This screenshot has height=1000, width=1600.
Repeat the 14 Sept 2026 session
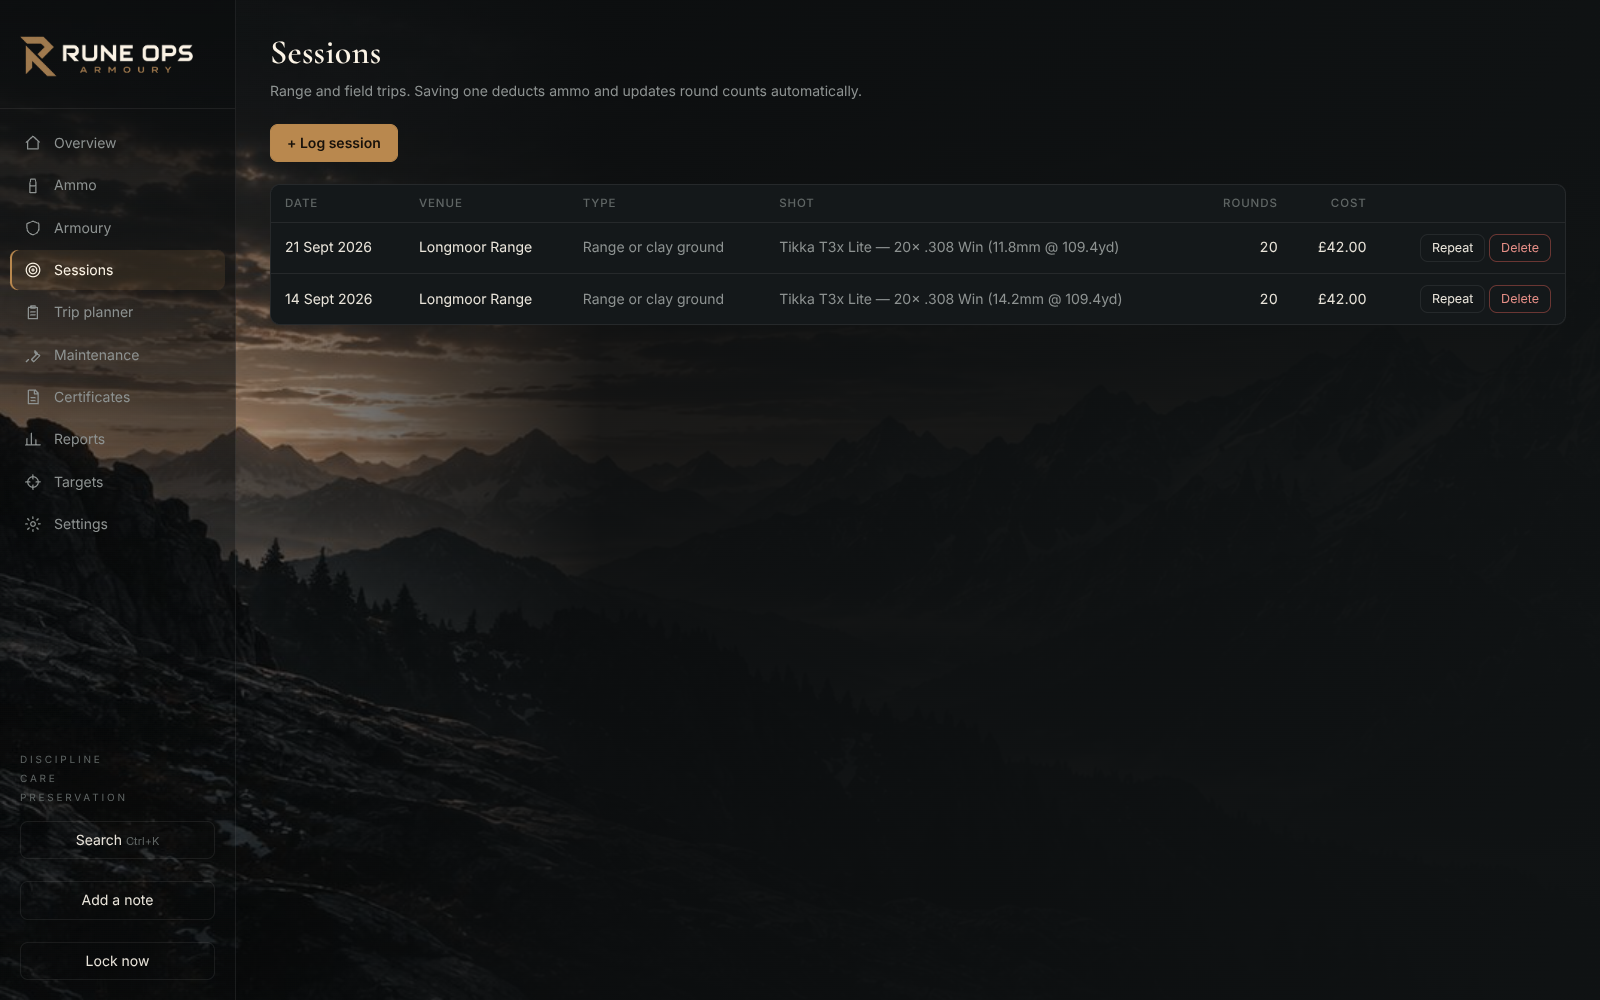coord(1452,299)
